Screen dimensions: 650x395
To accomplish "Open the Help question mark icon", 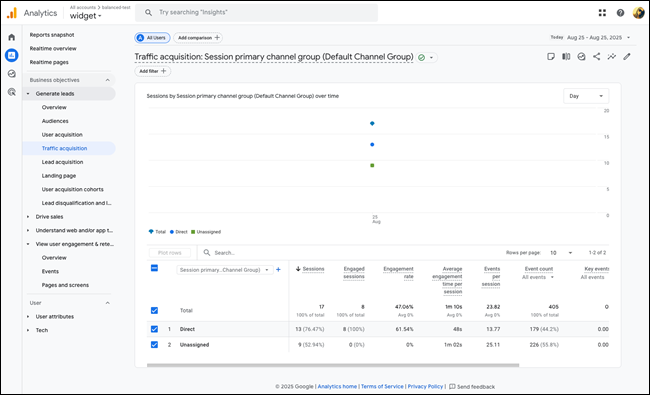I will pos(620,13).
